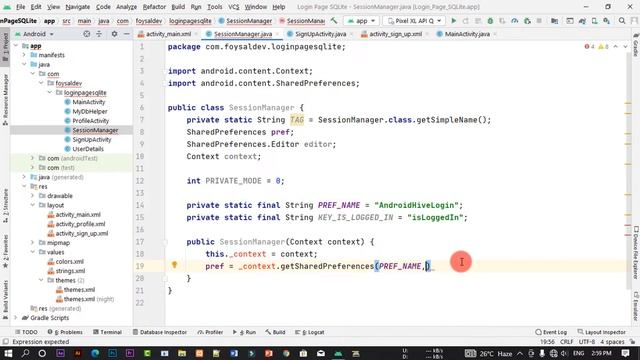Switch to the MainActivity.java tab
Screen dimensions: 640x360
(x=467, y=34)
